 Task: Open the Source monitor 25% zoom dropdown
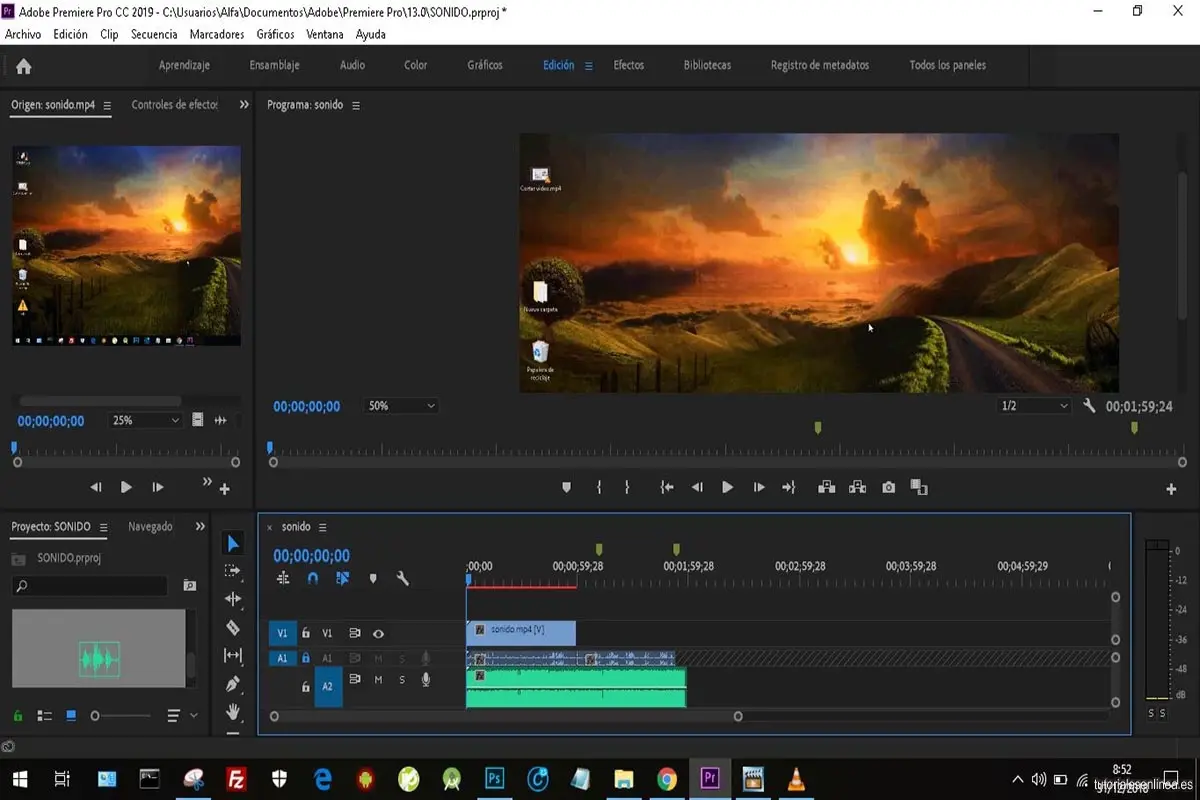point(144,420)
